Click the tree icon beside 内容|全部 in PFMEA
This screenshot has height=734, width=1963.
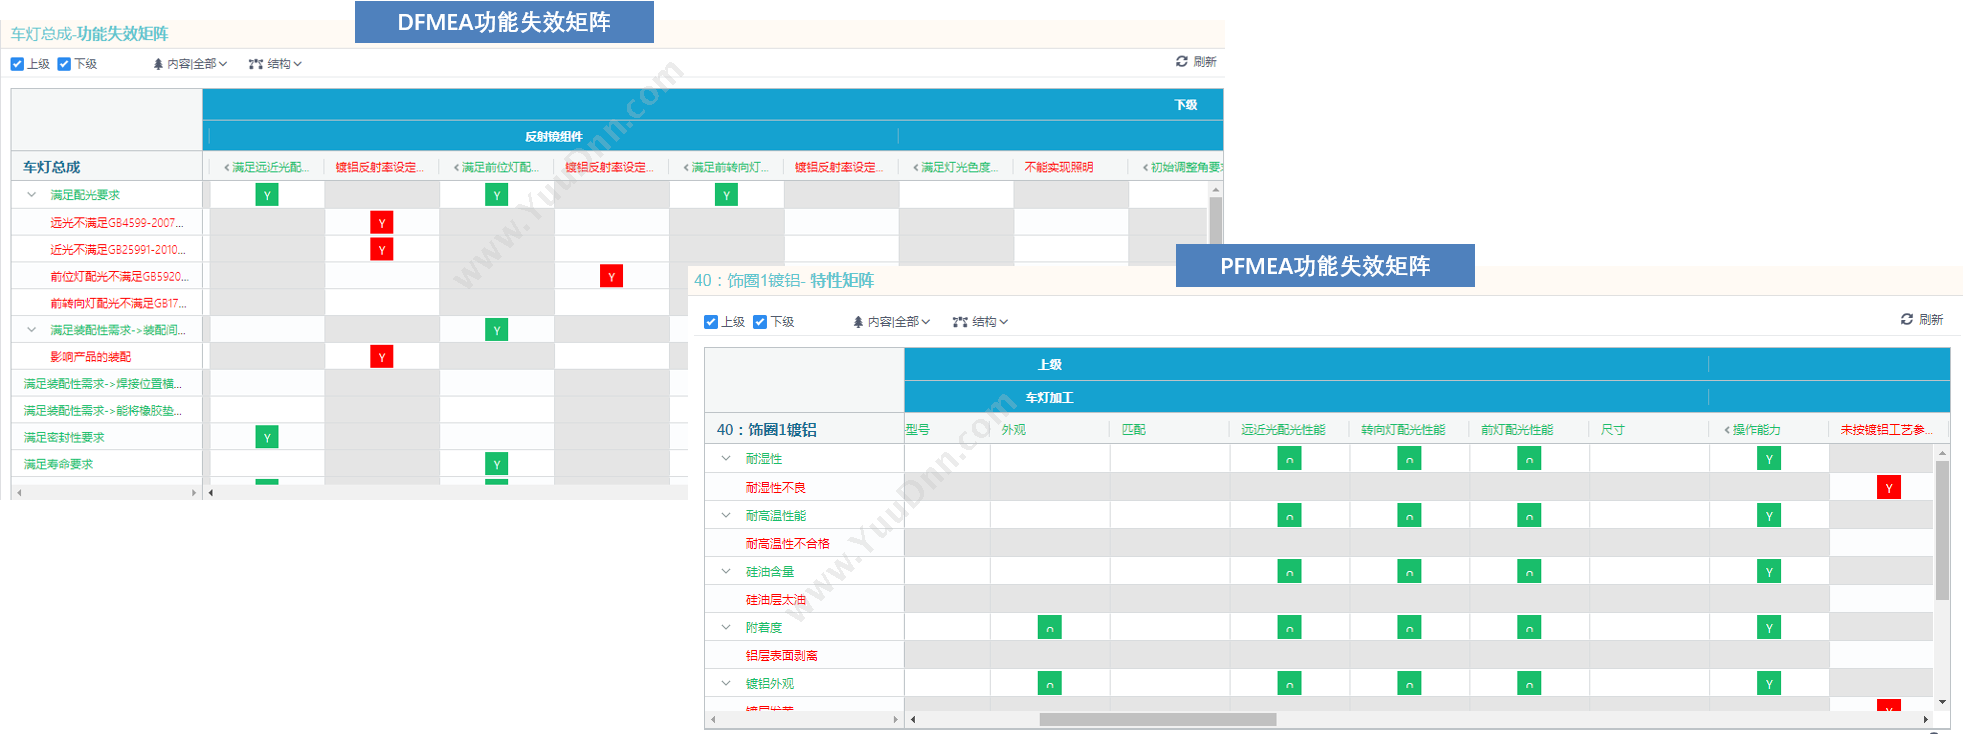858,322
